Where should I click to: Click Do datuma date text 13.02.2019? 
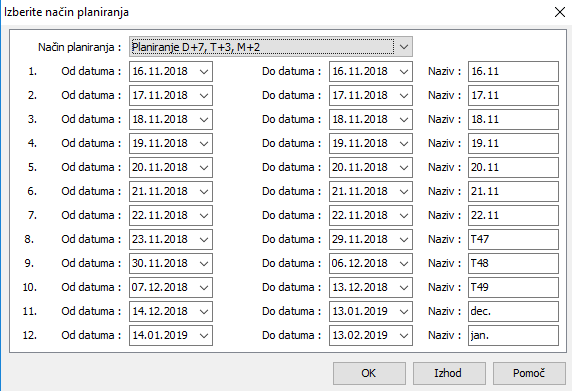pyautogui.click(x=360, y=335)
